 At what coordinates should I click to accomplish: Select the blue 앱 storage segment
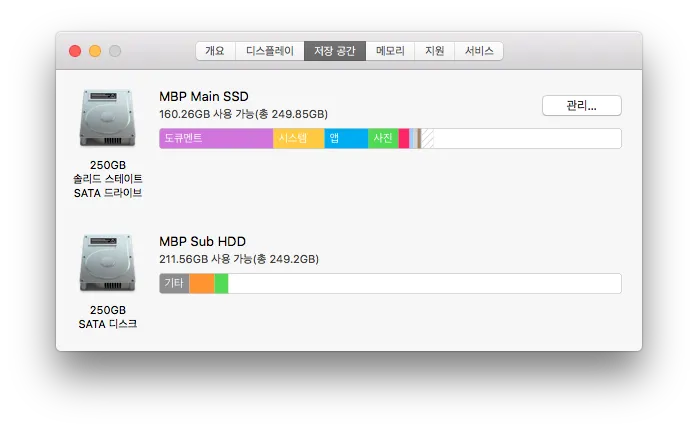[346, 139]
